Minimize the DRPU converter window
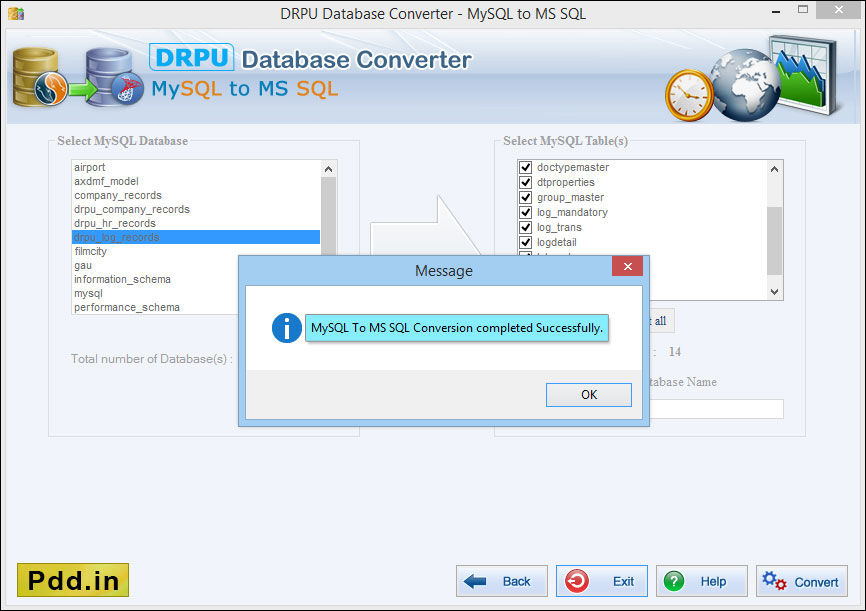Viewport: 866px width, 611px height. [776, 11]
